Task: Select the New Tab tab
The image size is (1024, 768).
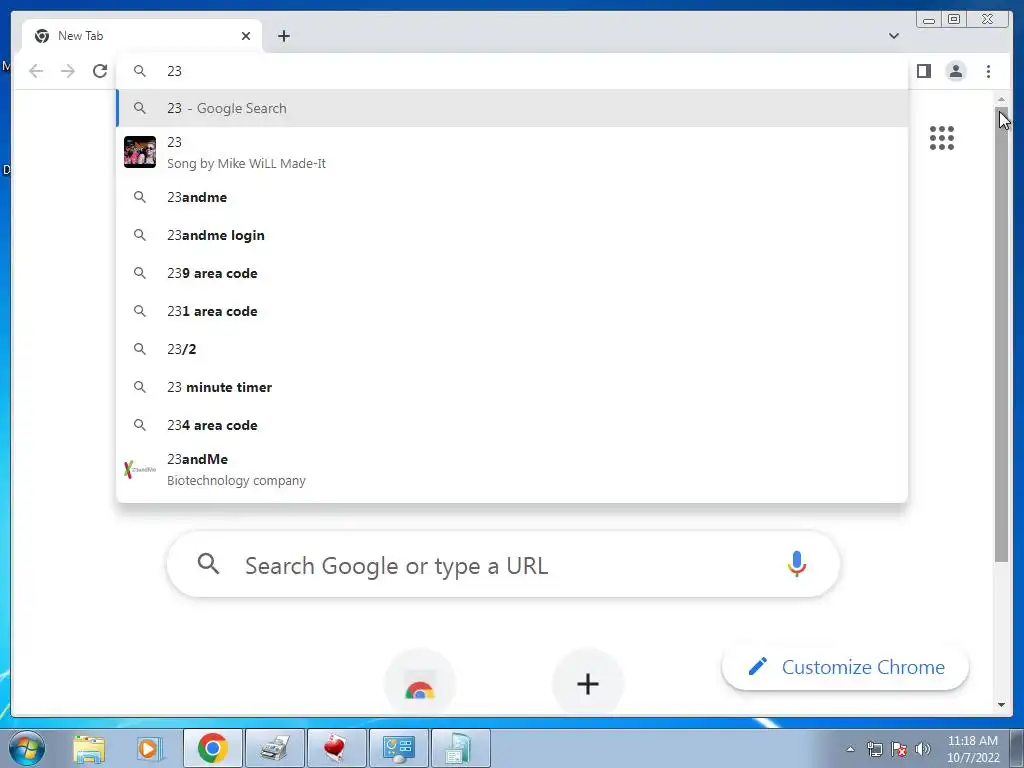Action: coord(142,36)
